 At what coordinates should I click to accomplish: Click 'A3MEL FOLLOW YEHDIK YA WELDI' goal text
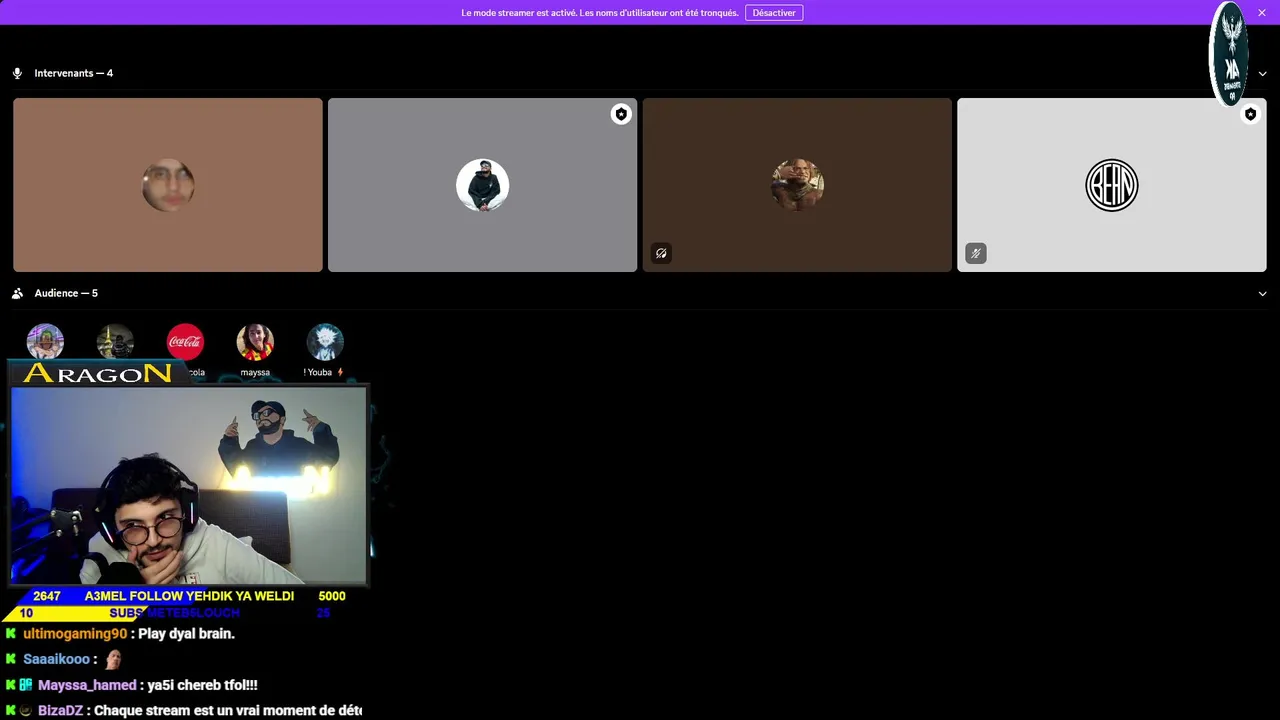(x=189, y=596)
